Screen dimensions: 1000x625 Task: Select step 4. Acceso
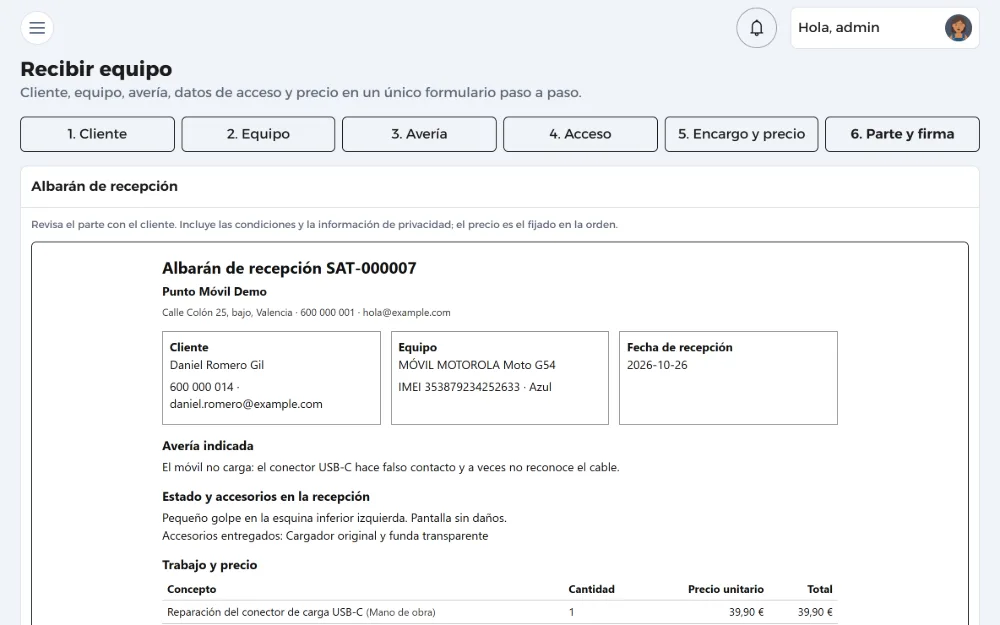(x=580, y=134)
